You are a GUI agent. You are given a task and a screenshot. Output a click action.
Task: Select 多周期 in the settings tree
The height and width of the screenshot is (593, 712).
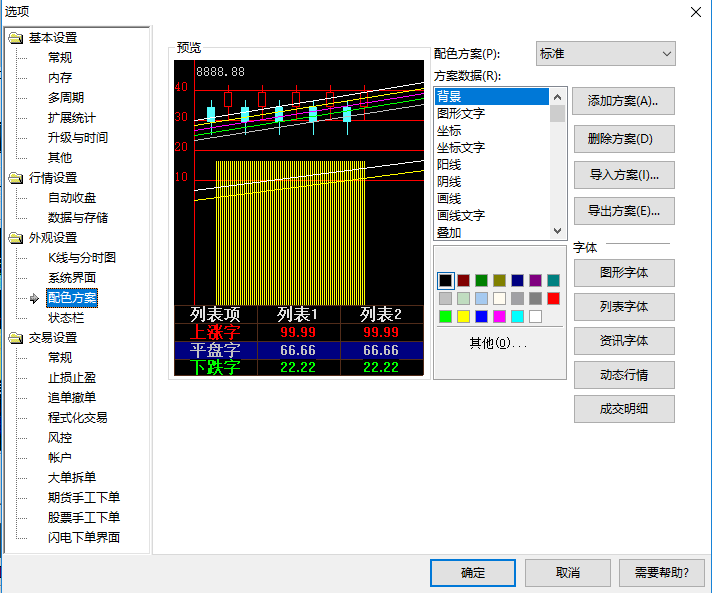click(66, 98)
